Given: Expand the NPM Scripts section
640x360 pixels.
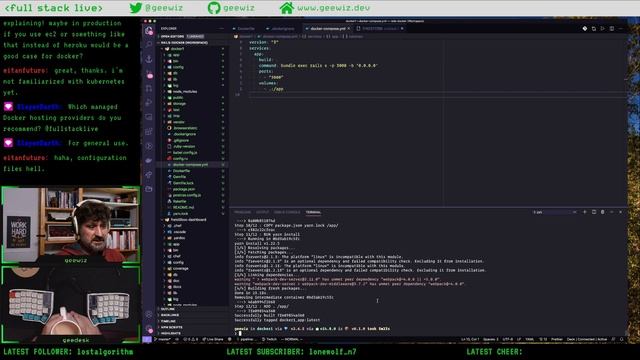Looking at the screenshot, I should coord(192,327).
